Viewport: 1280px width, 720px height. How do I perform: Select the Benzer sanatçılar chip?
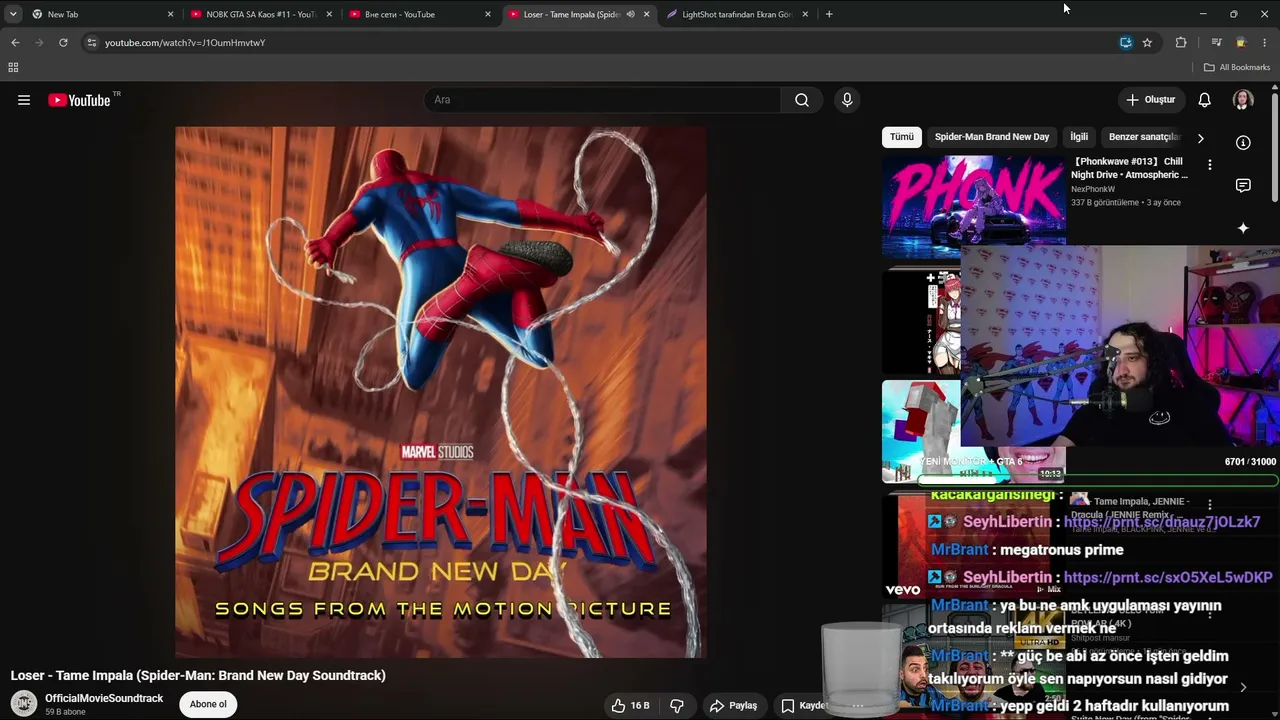click(x=1144, y=137)
